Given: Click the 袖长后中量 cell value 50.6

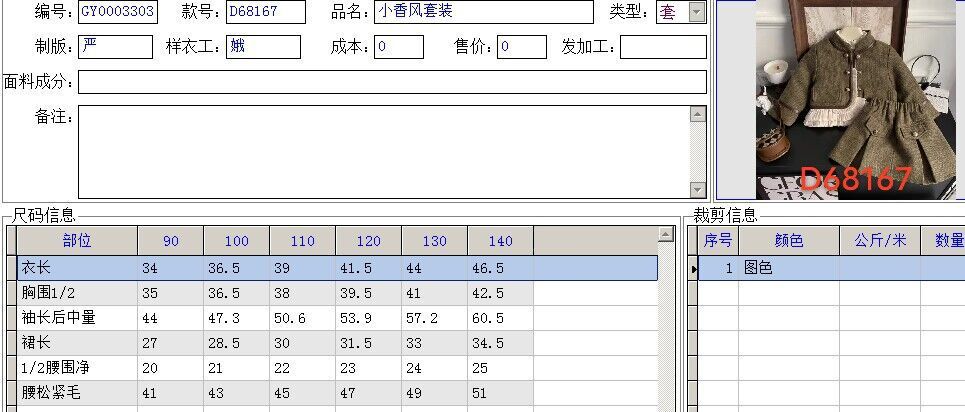Looking at the screenshot, I should (302, 318).
